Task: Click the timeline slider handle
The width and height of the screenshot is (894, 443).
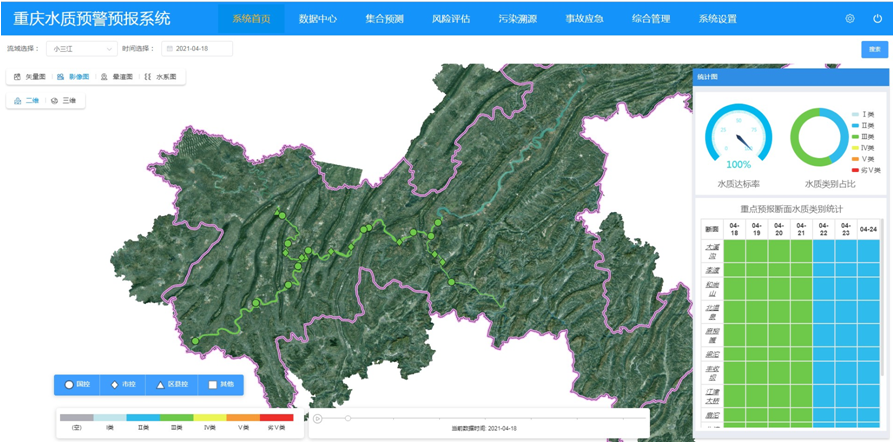Action: coord(348,418)
